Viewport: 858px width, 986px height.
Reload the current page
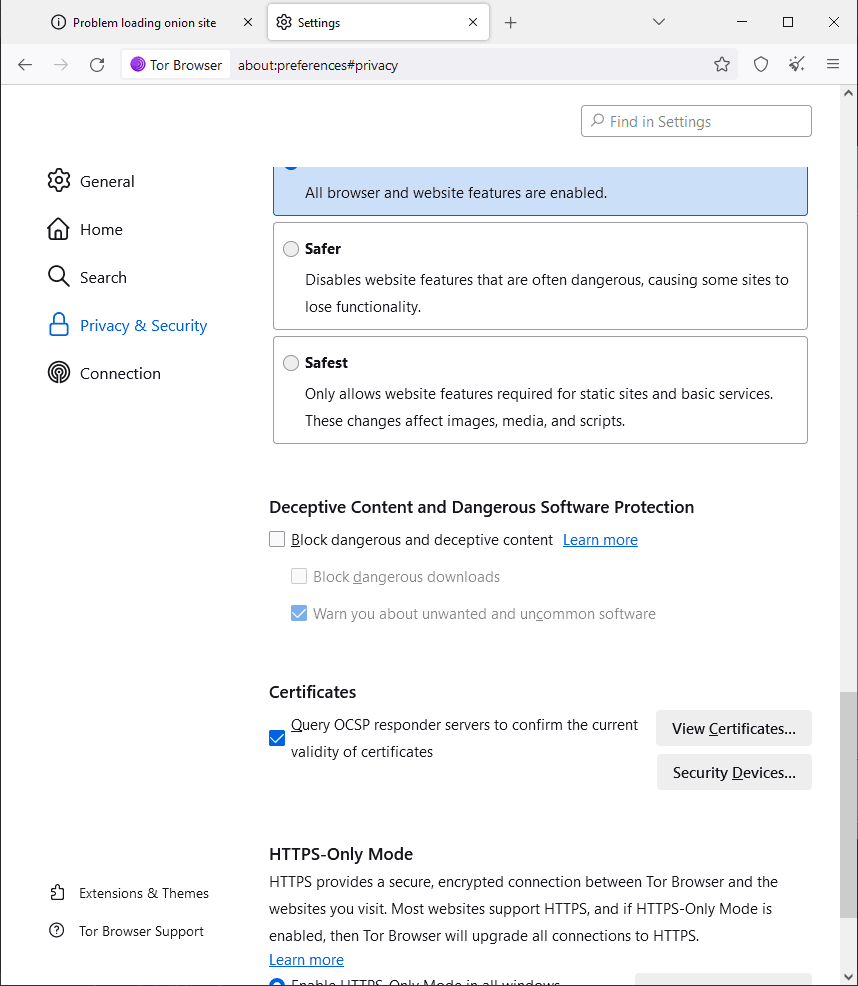97,65
